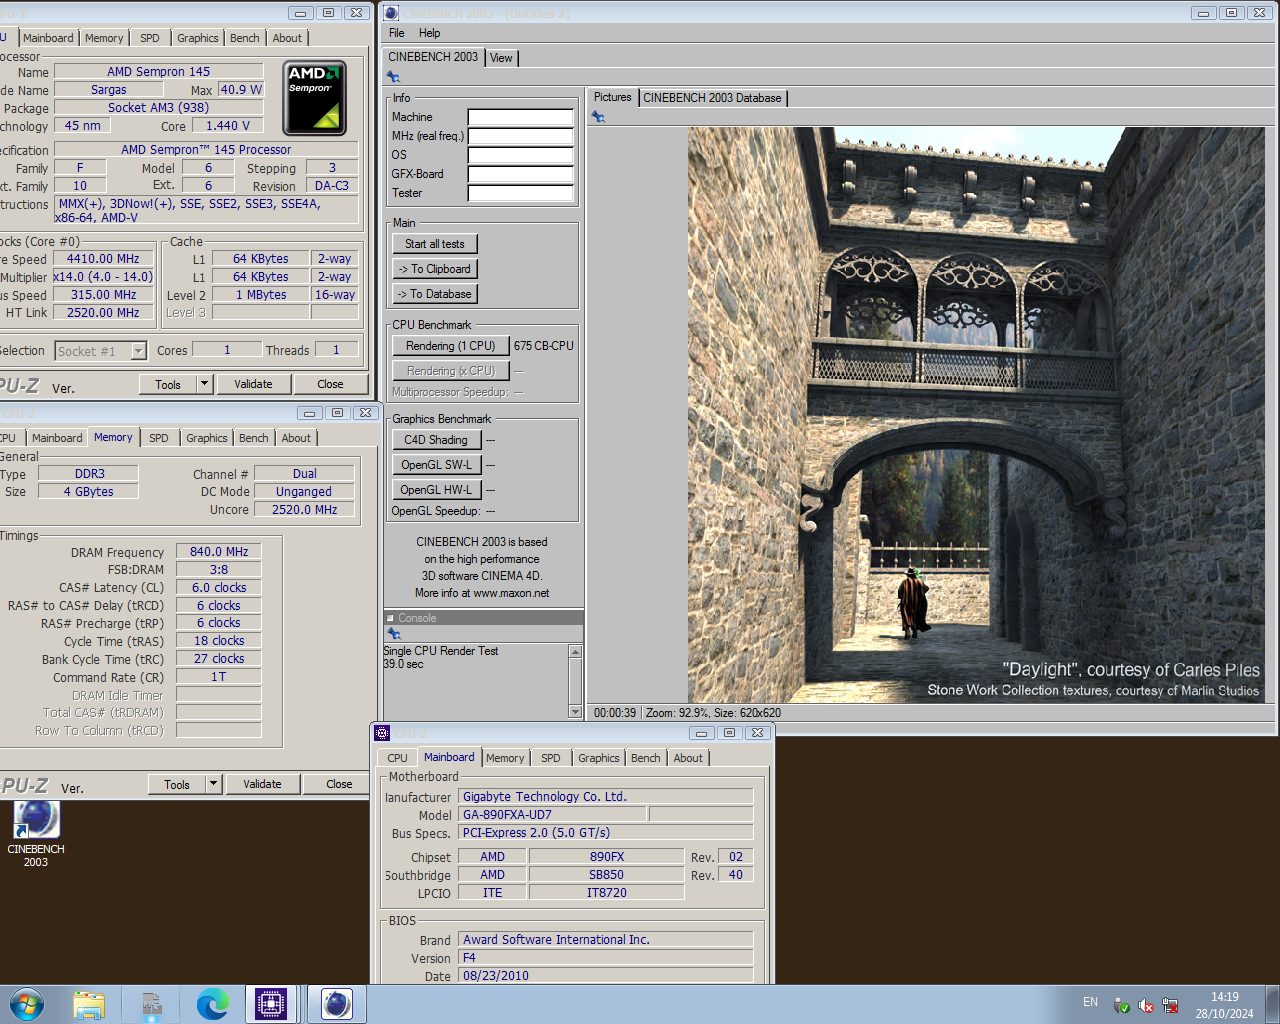Click the To Clipboard button
The width and height of the screenshot is (1280, 1024).
coord(435,269)
